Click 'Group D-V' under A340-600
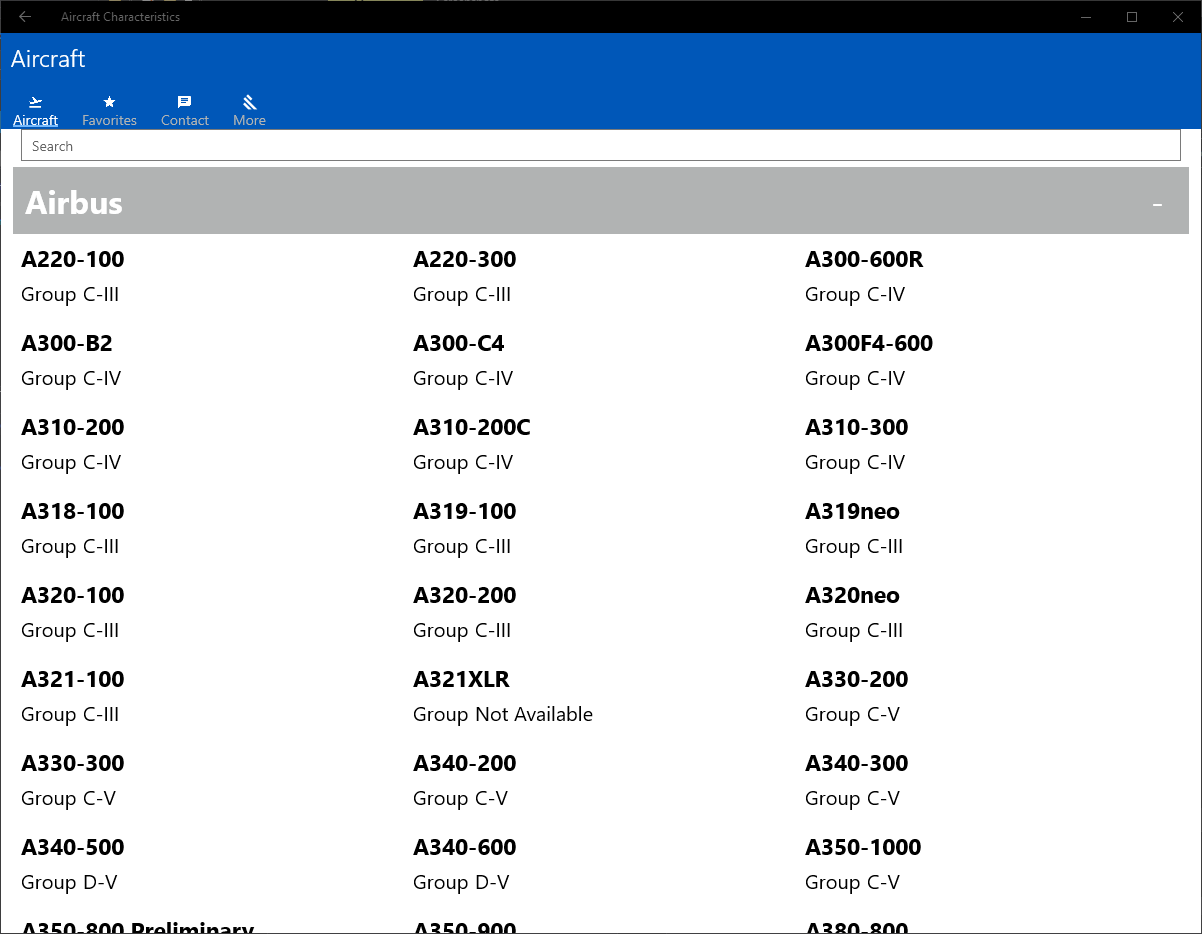 [x=461, y=883]
